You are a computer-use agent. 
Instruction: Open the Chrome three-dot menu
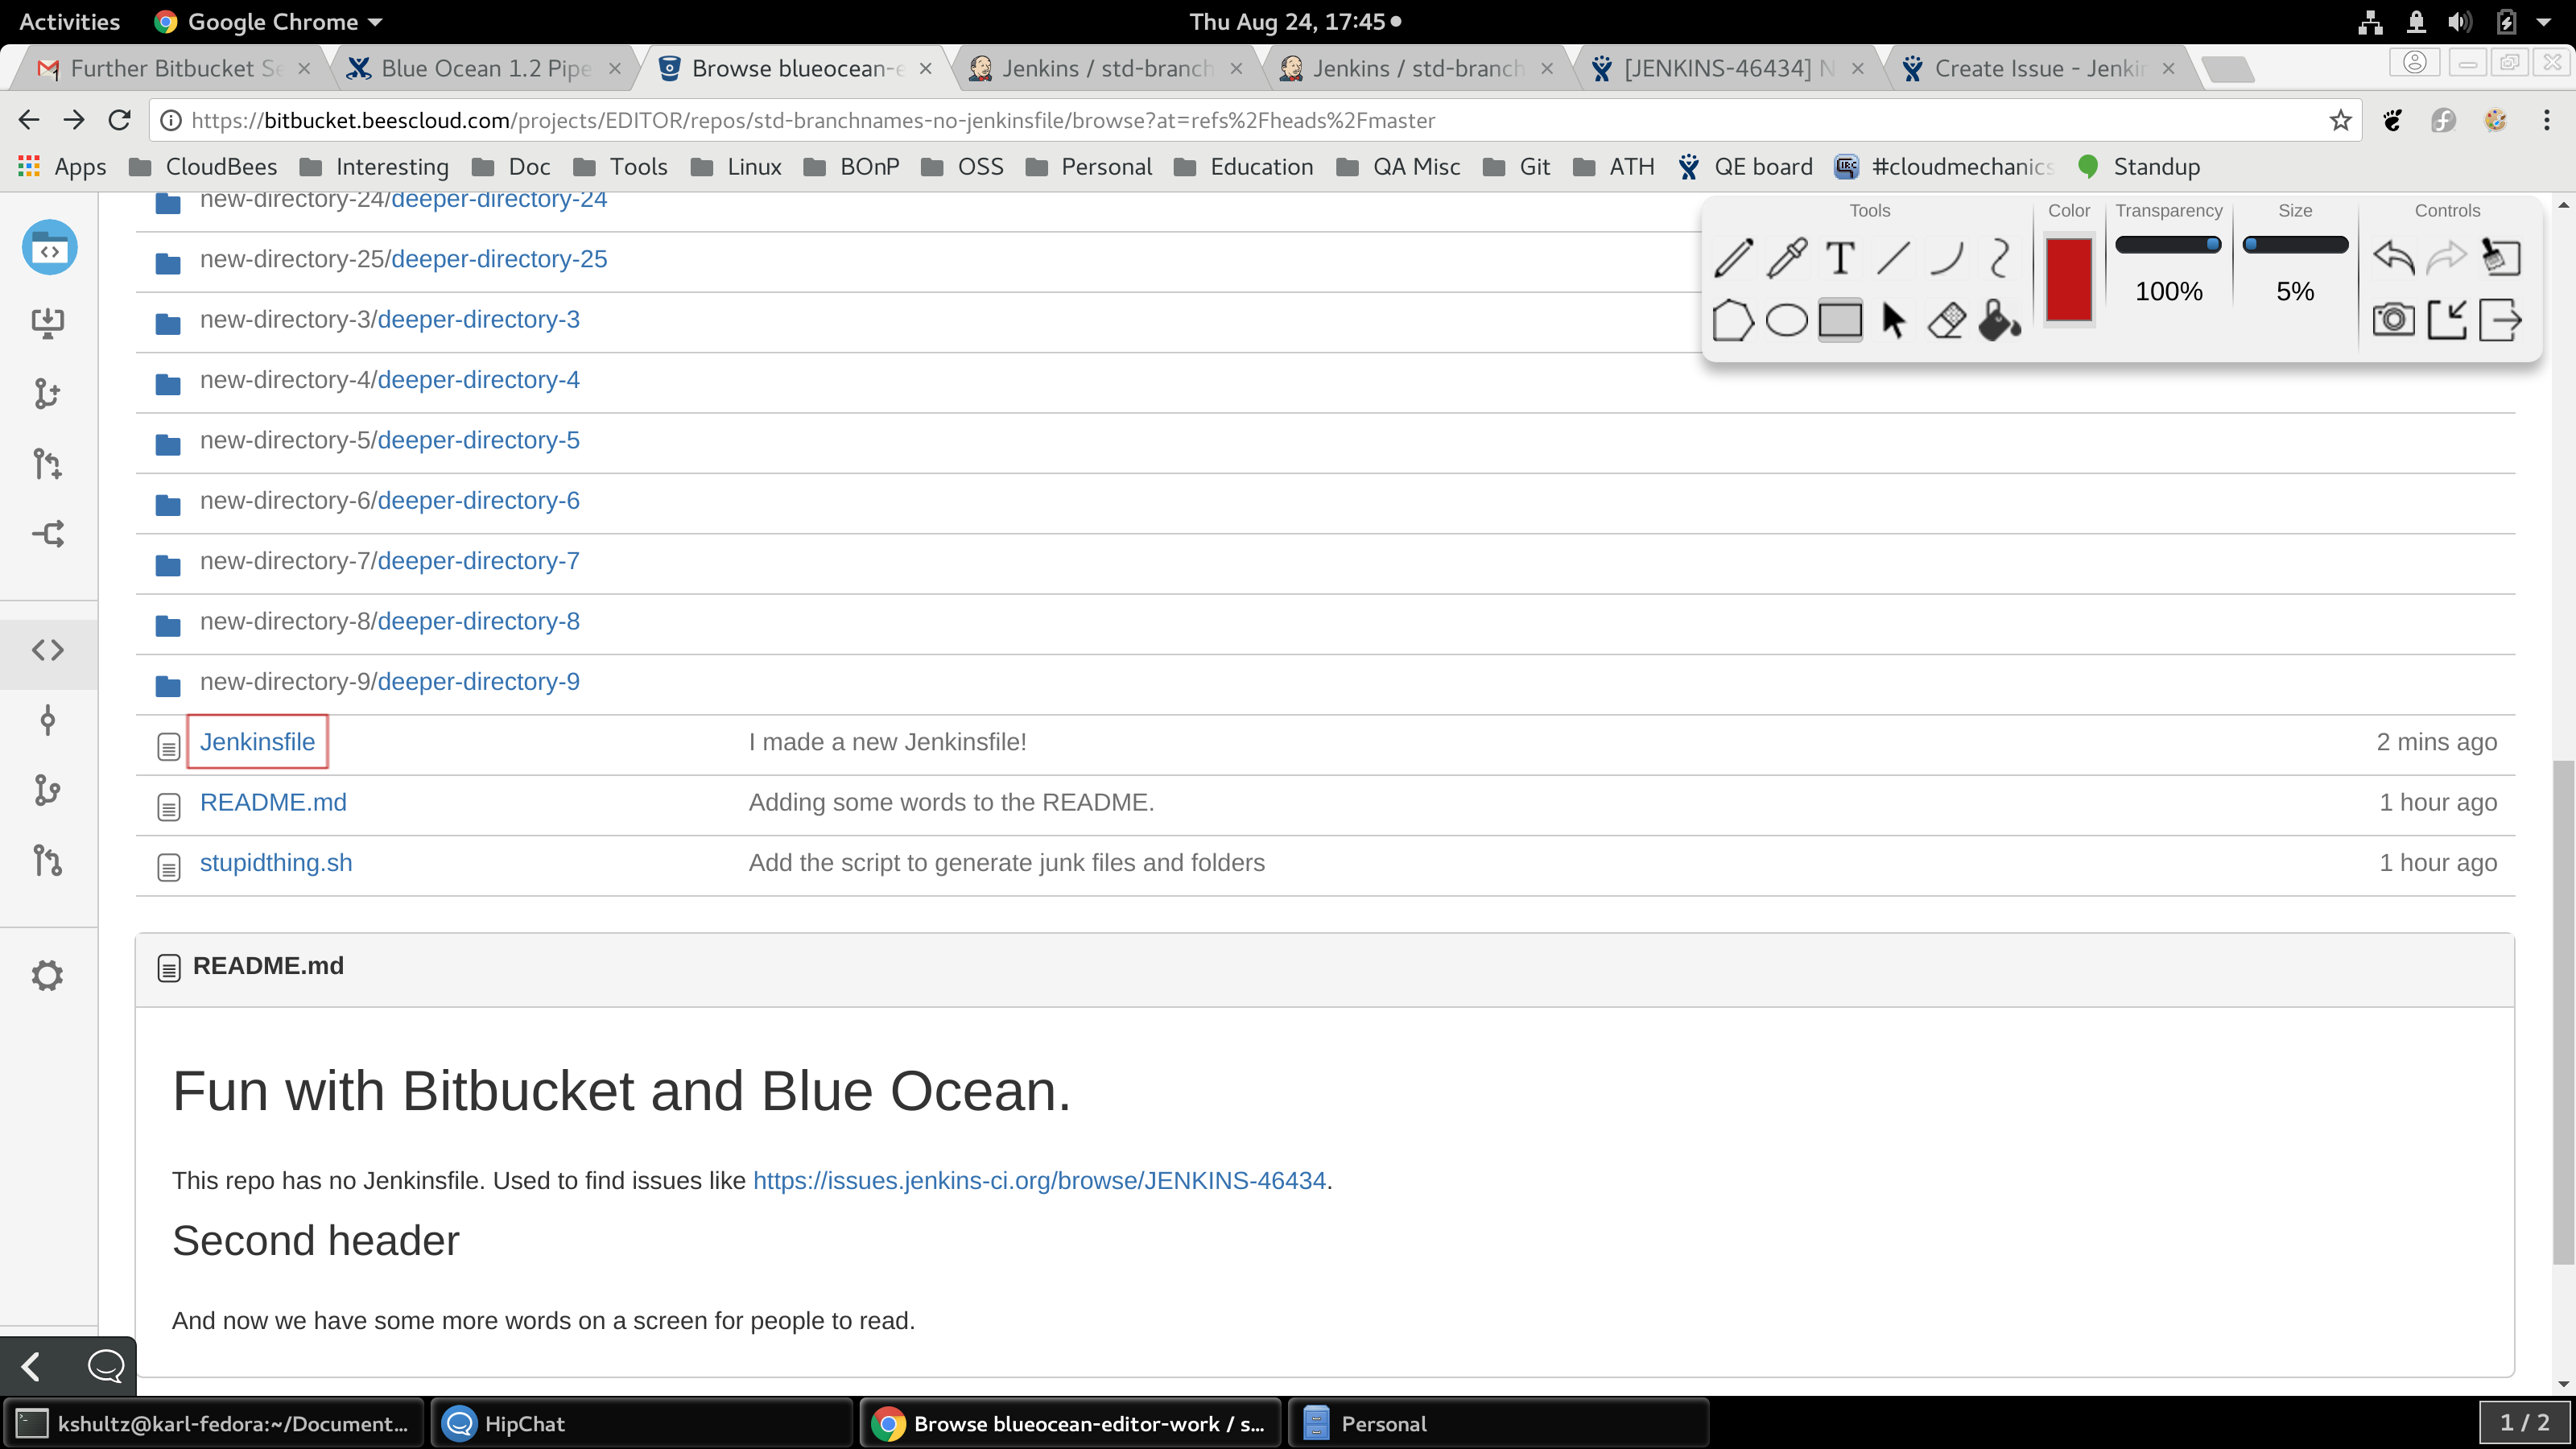[2546, 121]
